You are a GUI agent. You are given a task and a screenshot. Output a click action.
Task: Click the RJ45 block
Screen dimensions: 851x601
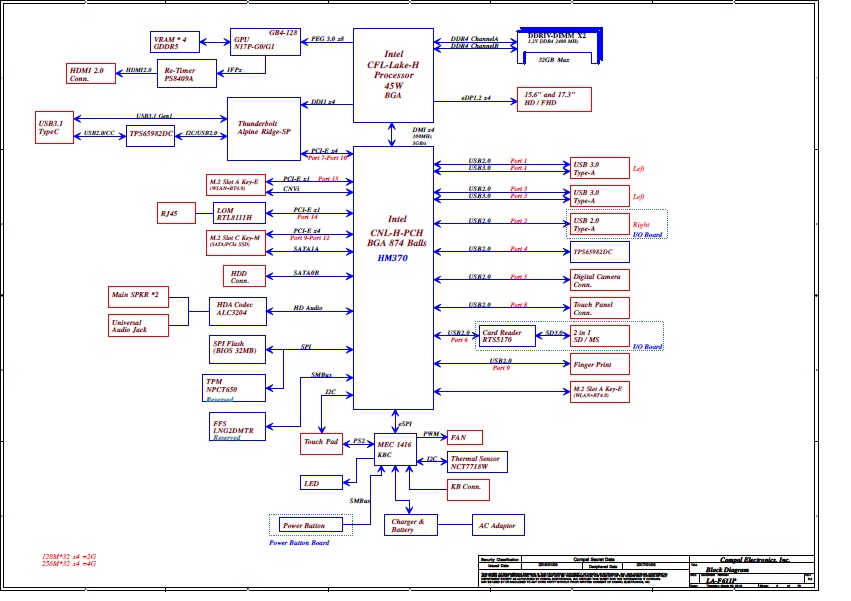[176, 213]
